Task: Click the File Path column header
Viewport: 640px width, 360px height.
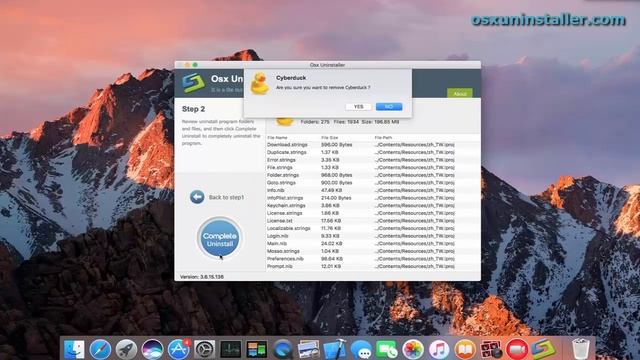Action: point(383,138)
